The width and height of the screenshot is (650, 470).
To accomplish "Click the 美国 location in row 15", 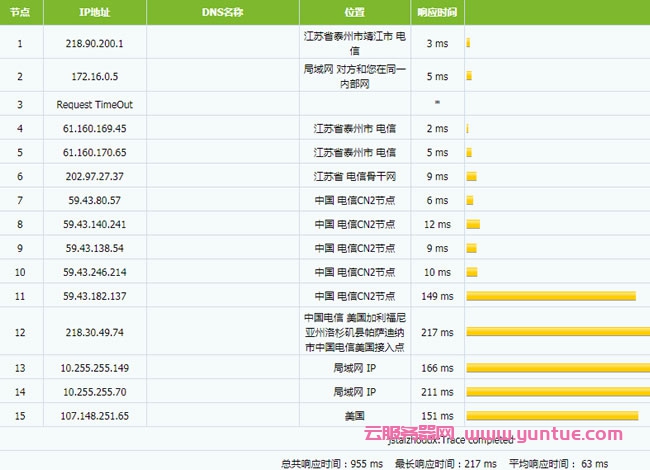I will coord(354,416).
